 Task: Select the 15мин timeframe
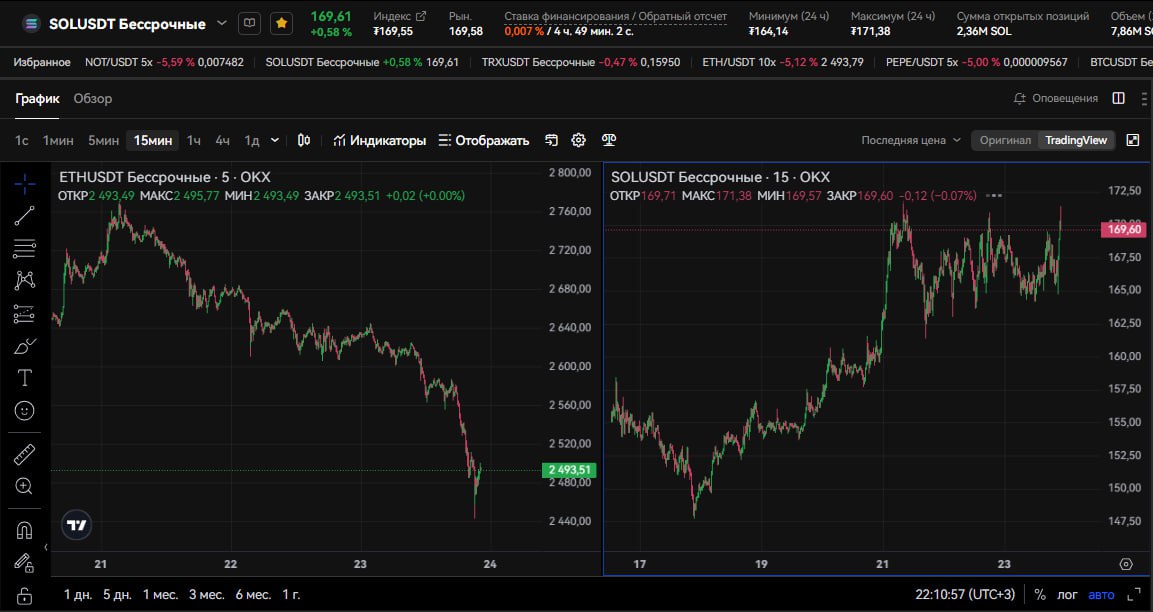pyautogui.click(x=152, y=140)
